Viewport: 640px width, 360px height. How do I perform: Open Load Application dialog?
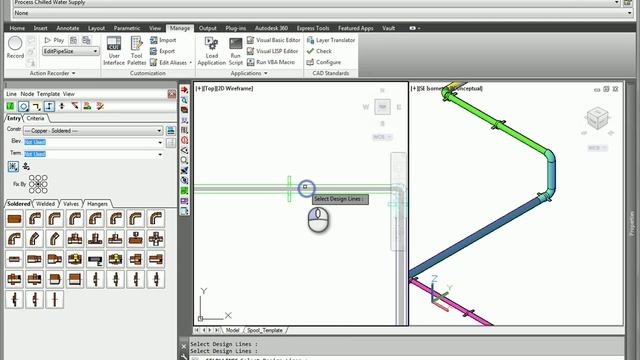[x=211, y=51]
